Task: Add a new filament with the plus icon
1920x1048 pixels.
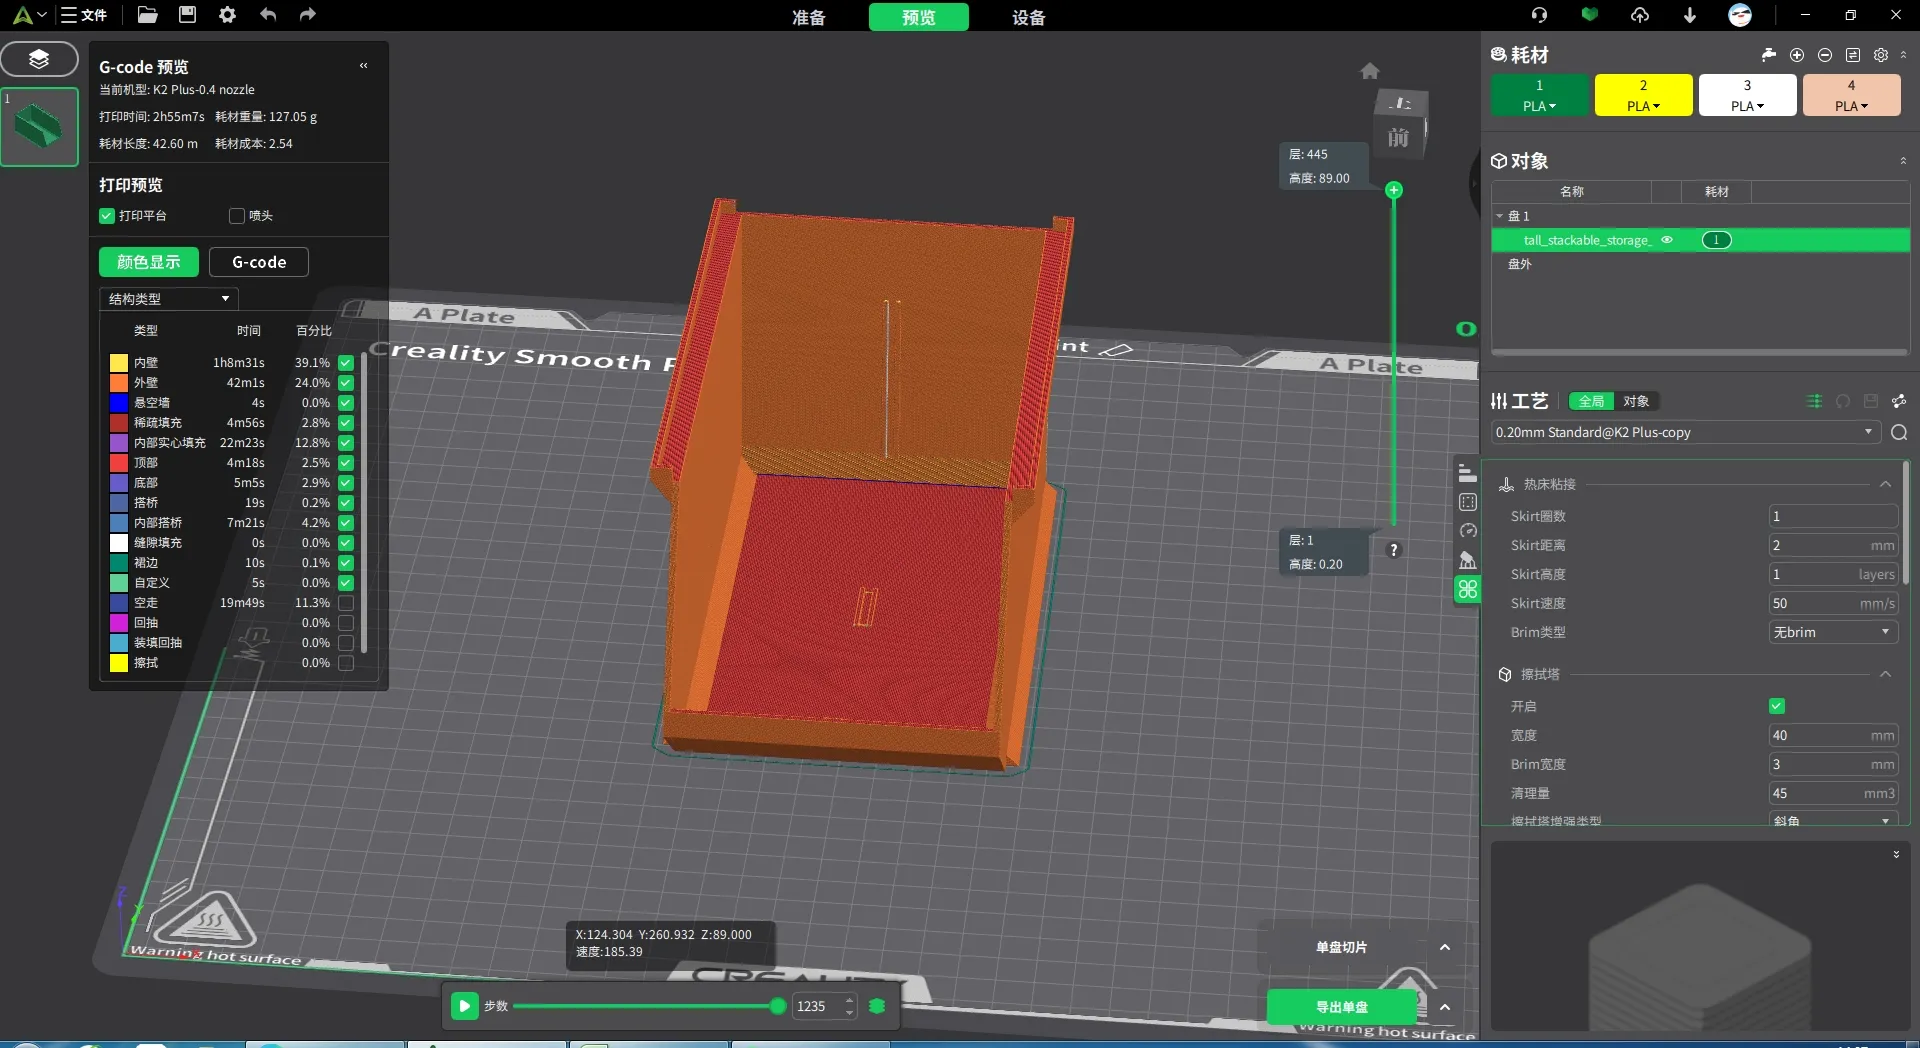Action: [1797, 55]
